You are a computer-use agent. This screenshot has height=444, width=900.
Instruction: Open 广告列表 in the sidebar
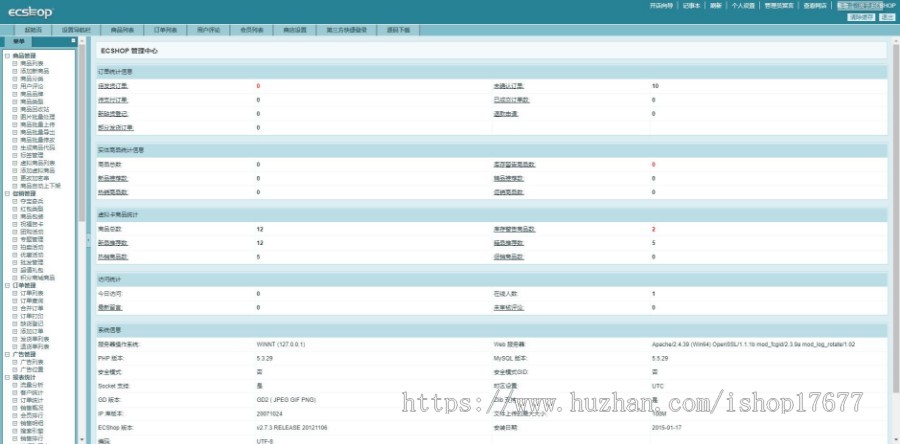(x=31, y=362)
